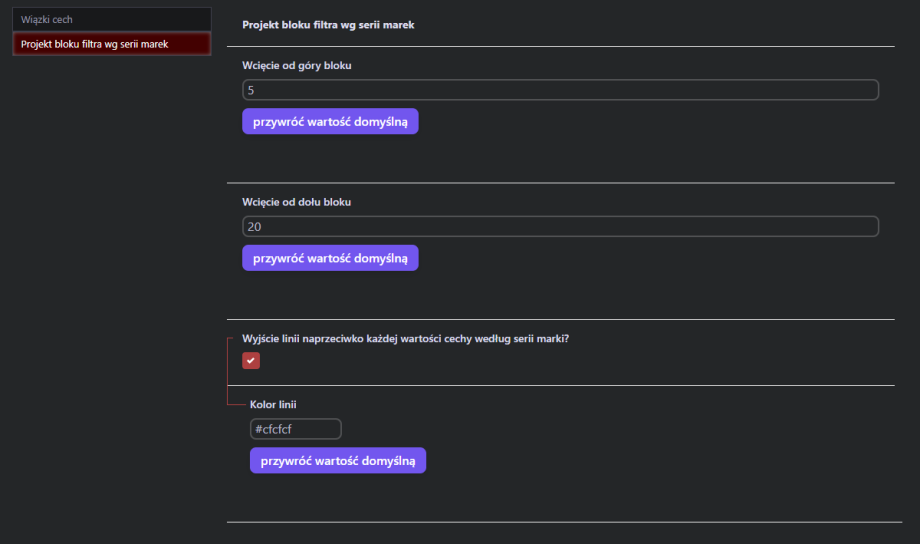Uncheck the Wyjście linii checkbox
The width and height of the screenshot is (920, 544).
click(x=251, y=360)
